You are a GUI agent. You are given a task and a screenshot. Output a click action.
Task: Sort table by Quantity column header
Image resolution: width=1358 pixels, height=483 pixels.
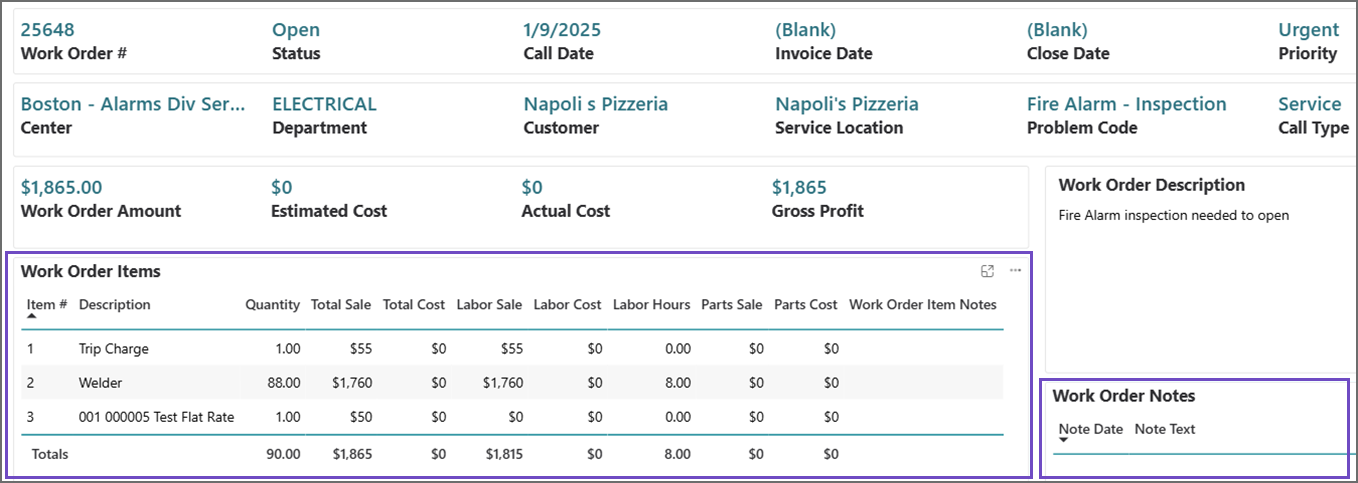(272, 305)
